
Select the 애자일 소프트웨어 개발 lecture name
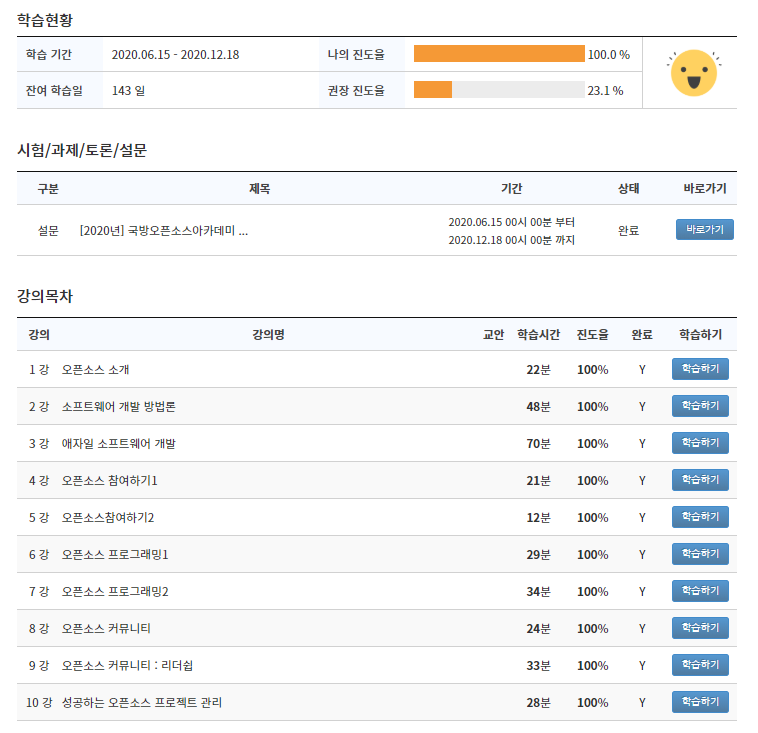pos(118,444)
